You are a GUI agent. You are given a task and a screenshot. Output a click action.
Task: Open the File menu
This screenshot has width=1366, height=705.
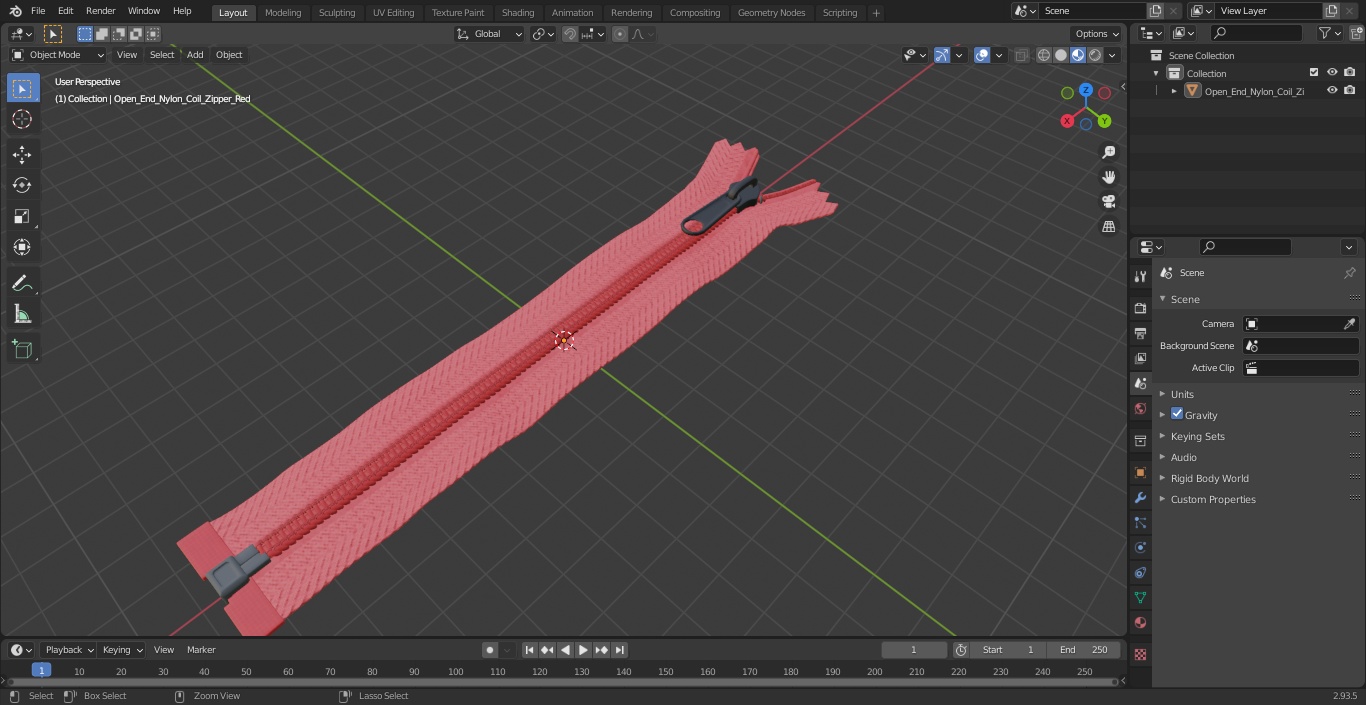point(38,11)
